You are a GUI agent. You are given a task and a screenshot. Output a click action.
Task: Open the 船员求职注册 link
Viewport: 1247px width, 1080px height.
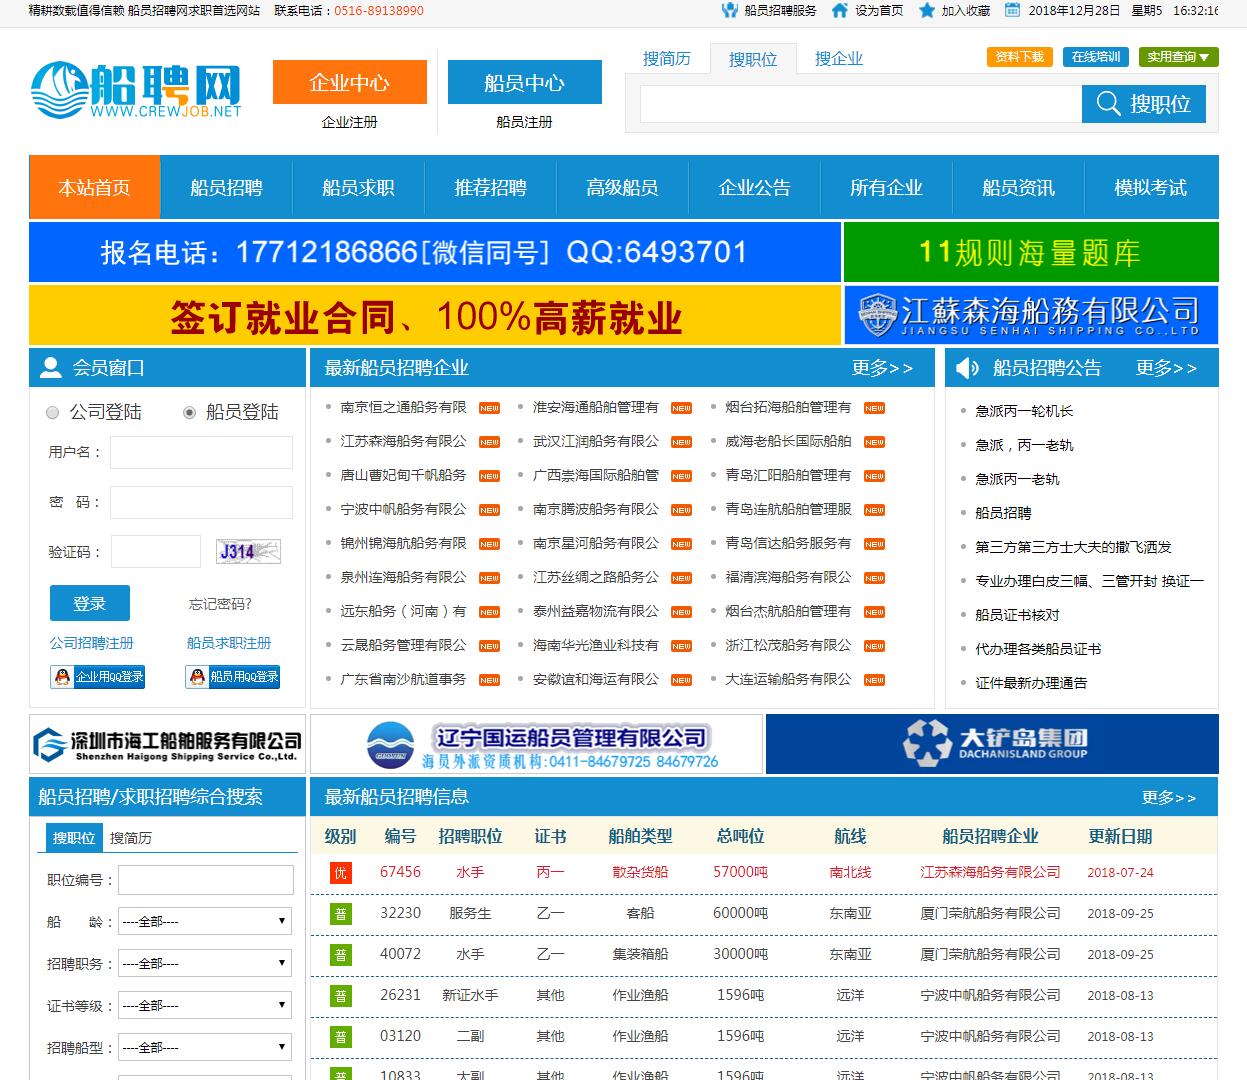point(229,643)
